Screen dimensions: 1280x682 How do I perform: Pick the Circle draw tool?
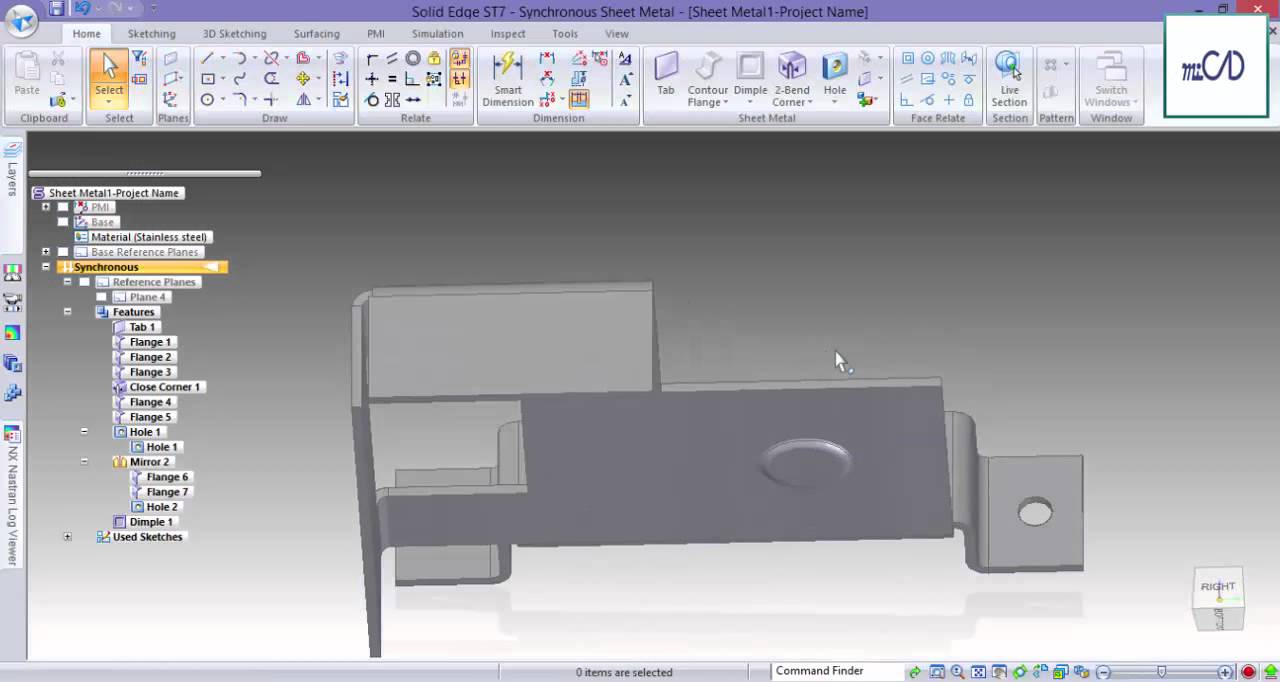pos(208,100)
